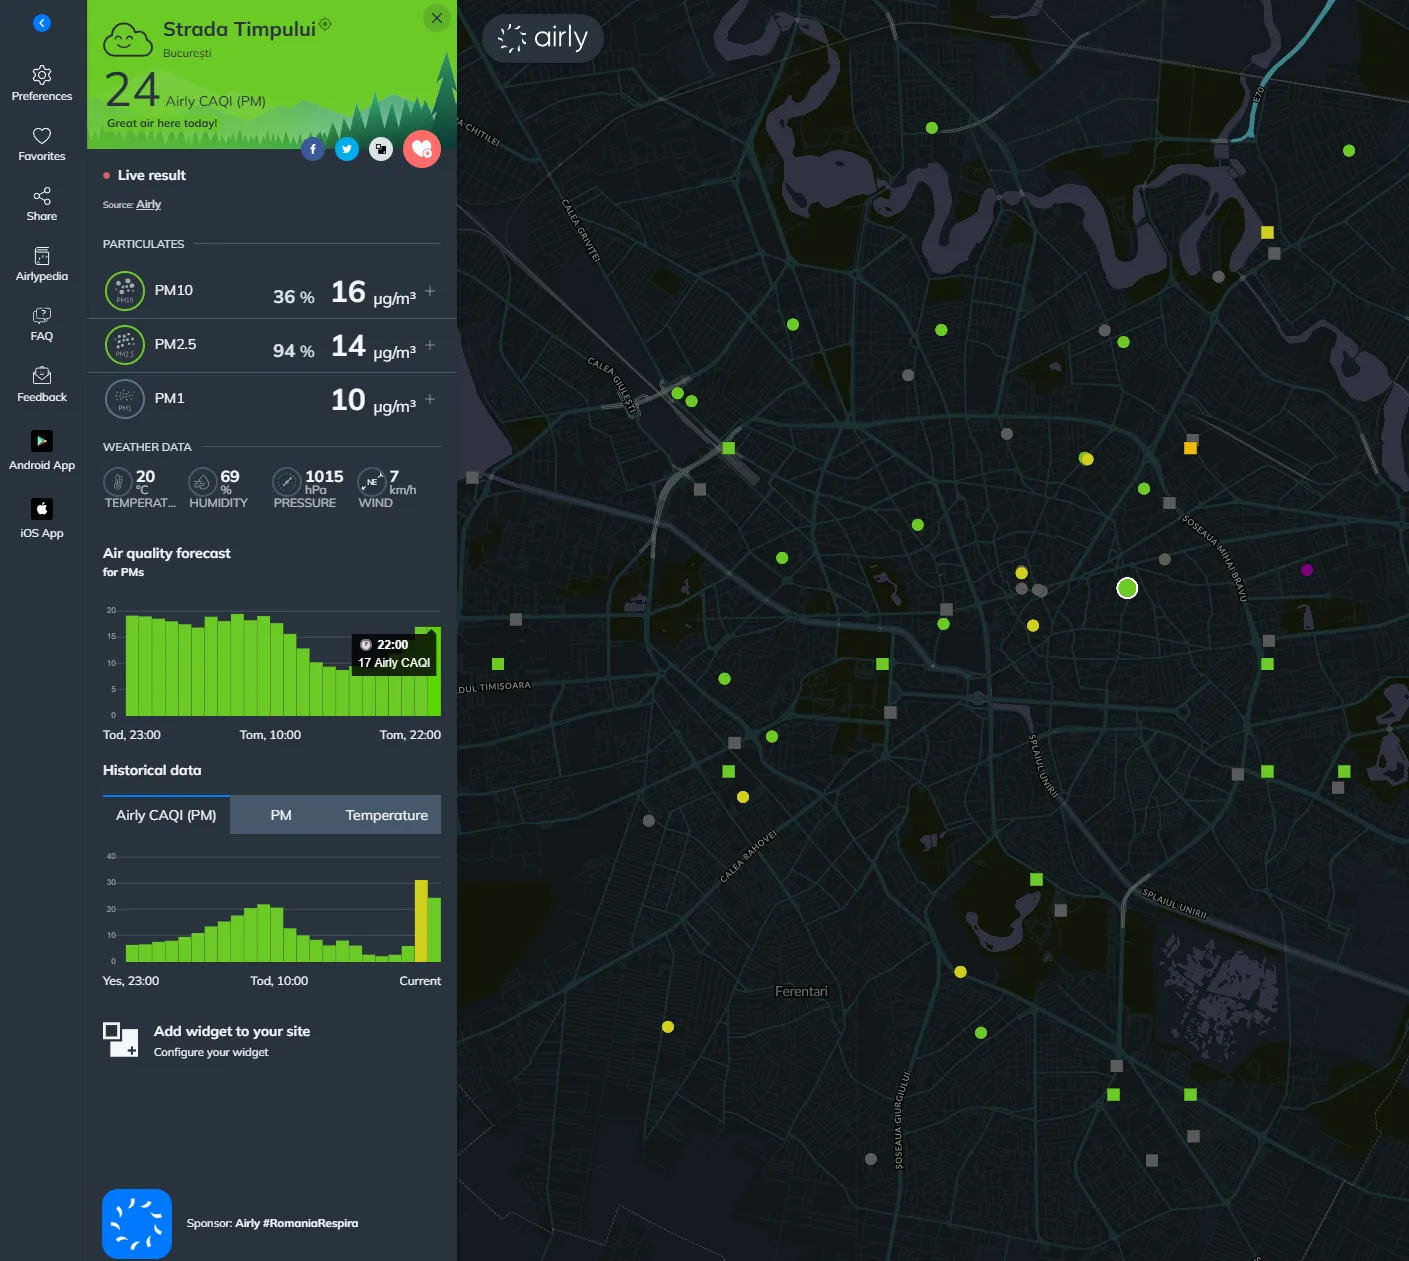Click the cloud smiley air quality icon
This screenshot has height=1261, width=1409.
(128, 39)
